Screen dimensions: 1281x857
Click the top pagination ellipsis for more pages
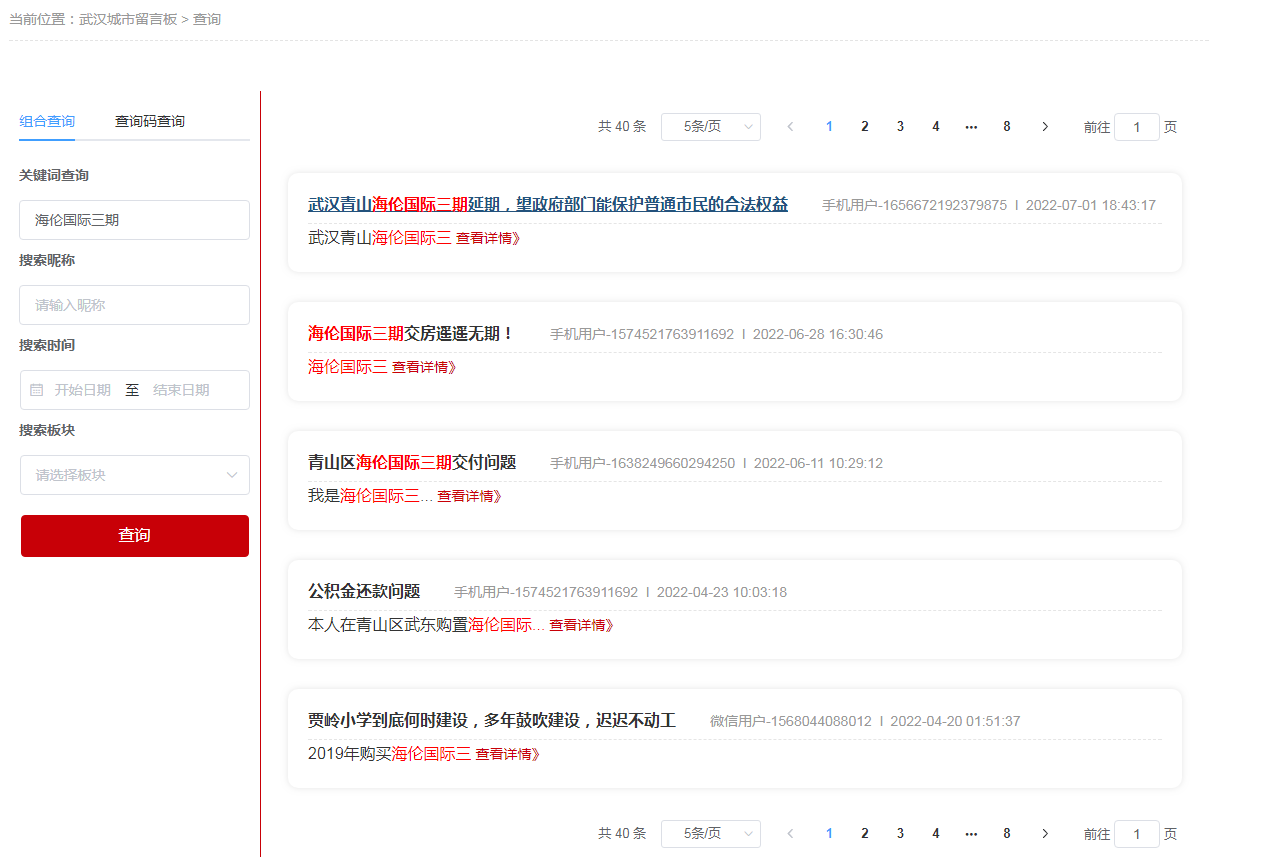click(971, 127)
